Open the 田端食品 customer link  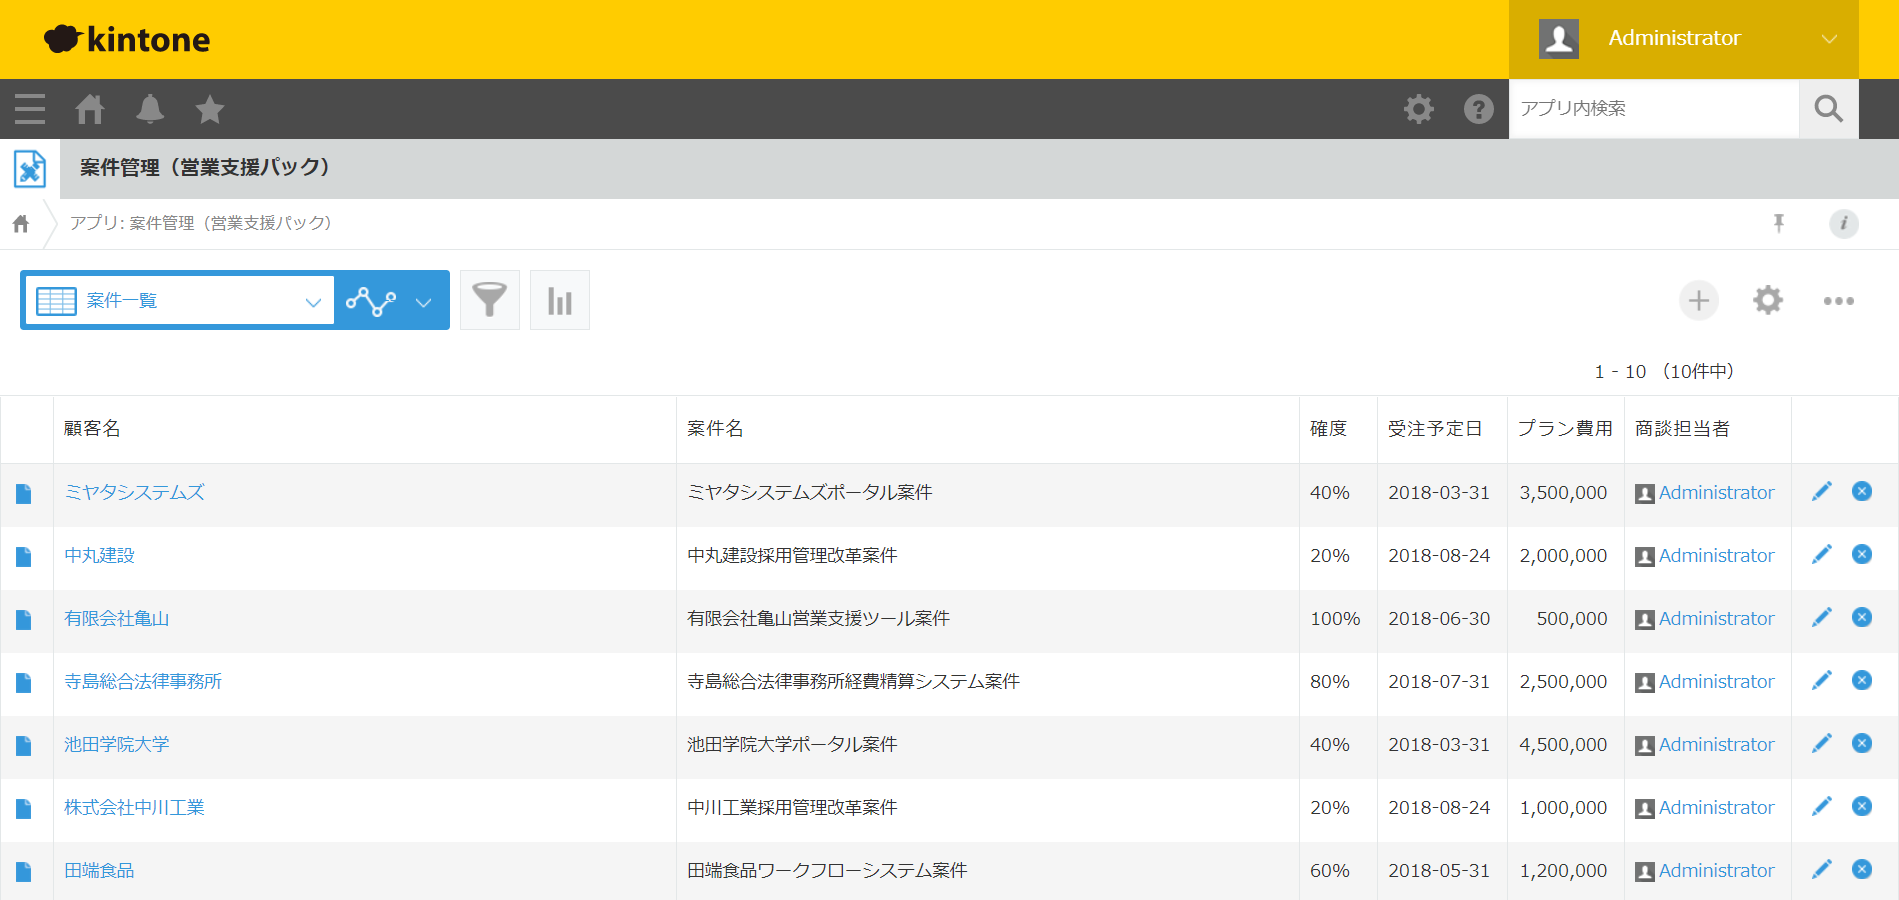point(99,870)
